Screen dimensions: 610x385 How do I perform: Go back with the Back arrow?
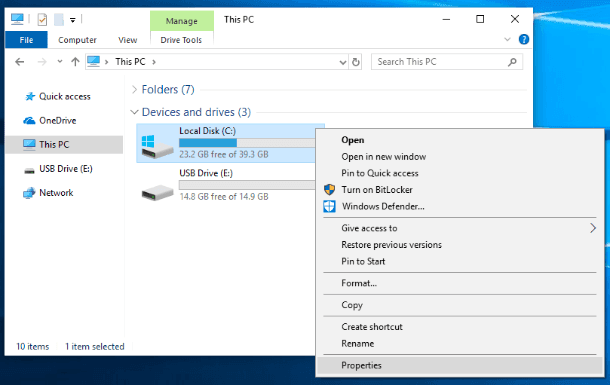click(19, 62)
